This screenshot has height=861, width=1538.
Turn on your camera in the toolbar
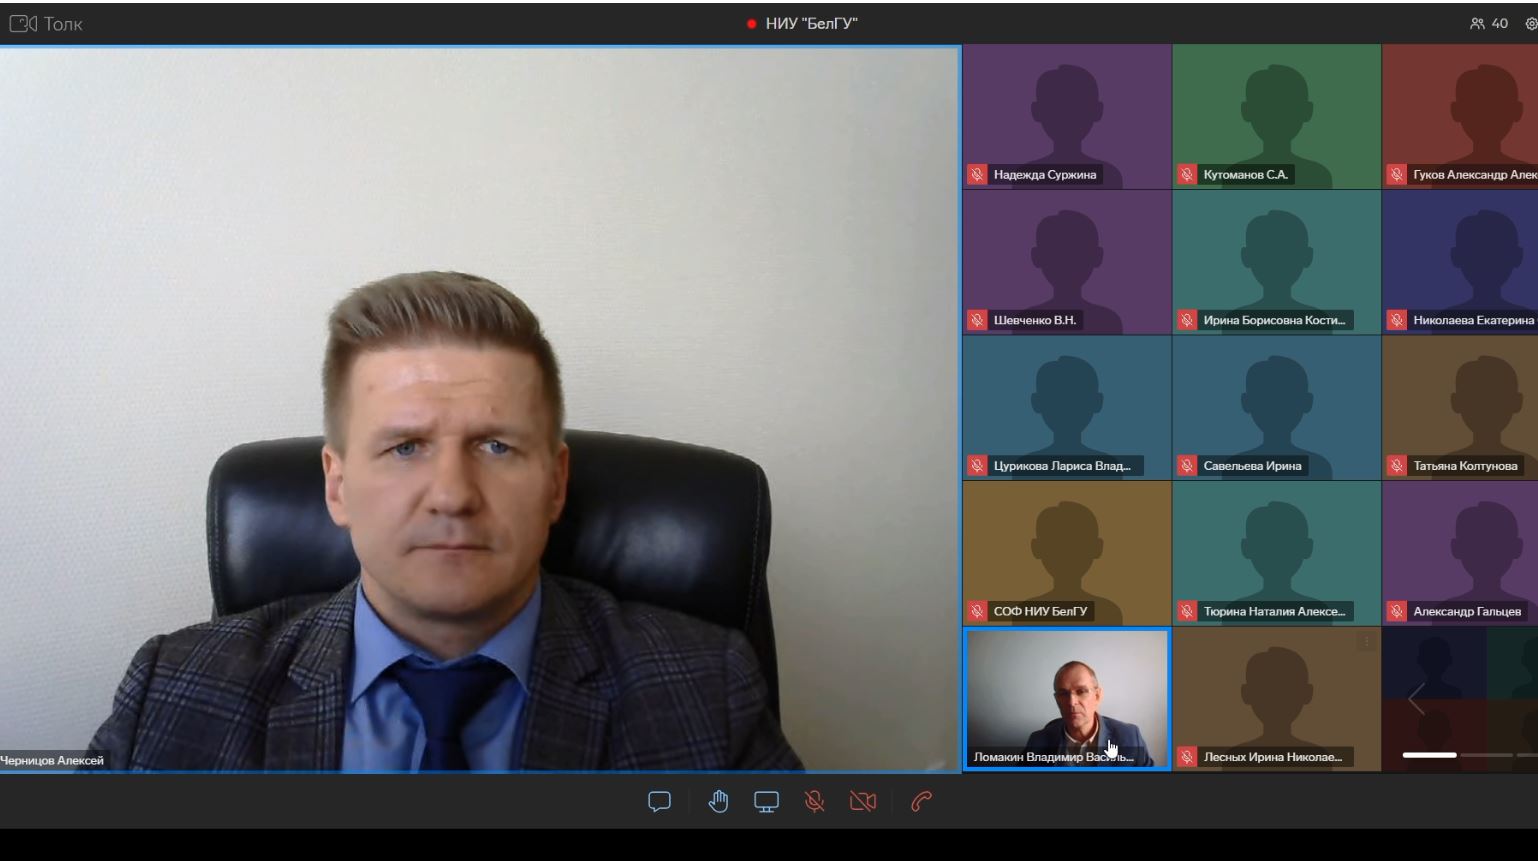tap(863, 802)
